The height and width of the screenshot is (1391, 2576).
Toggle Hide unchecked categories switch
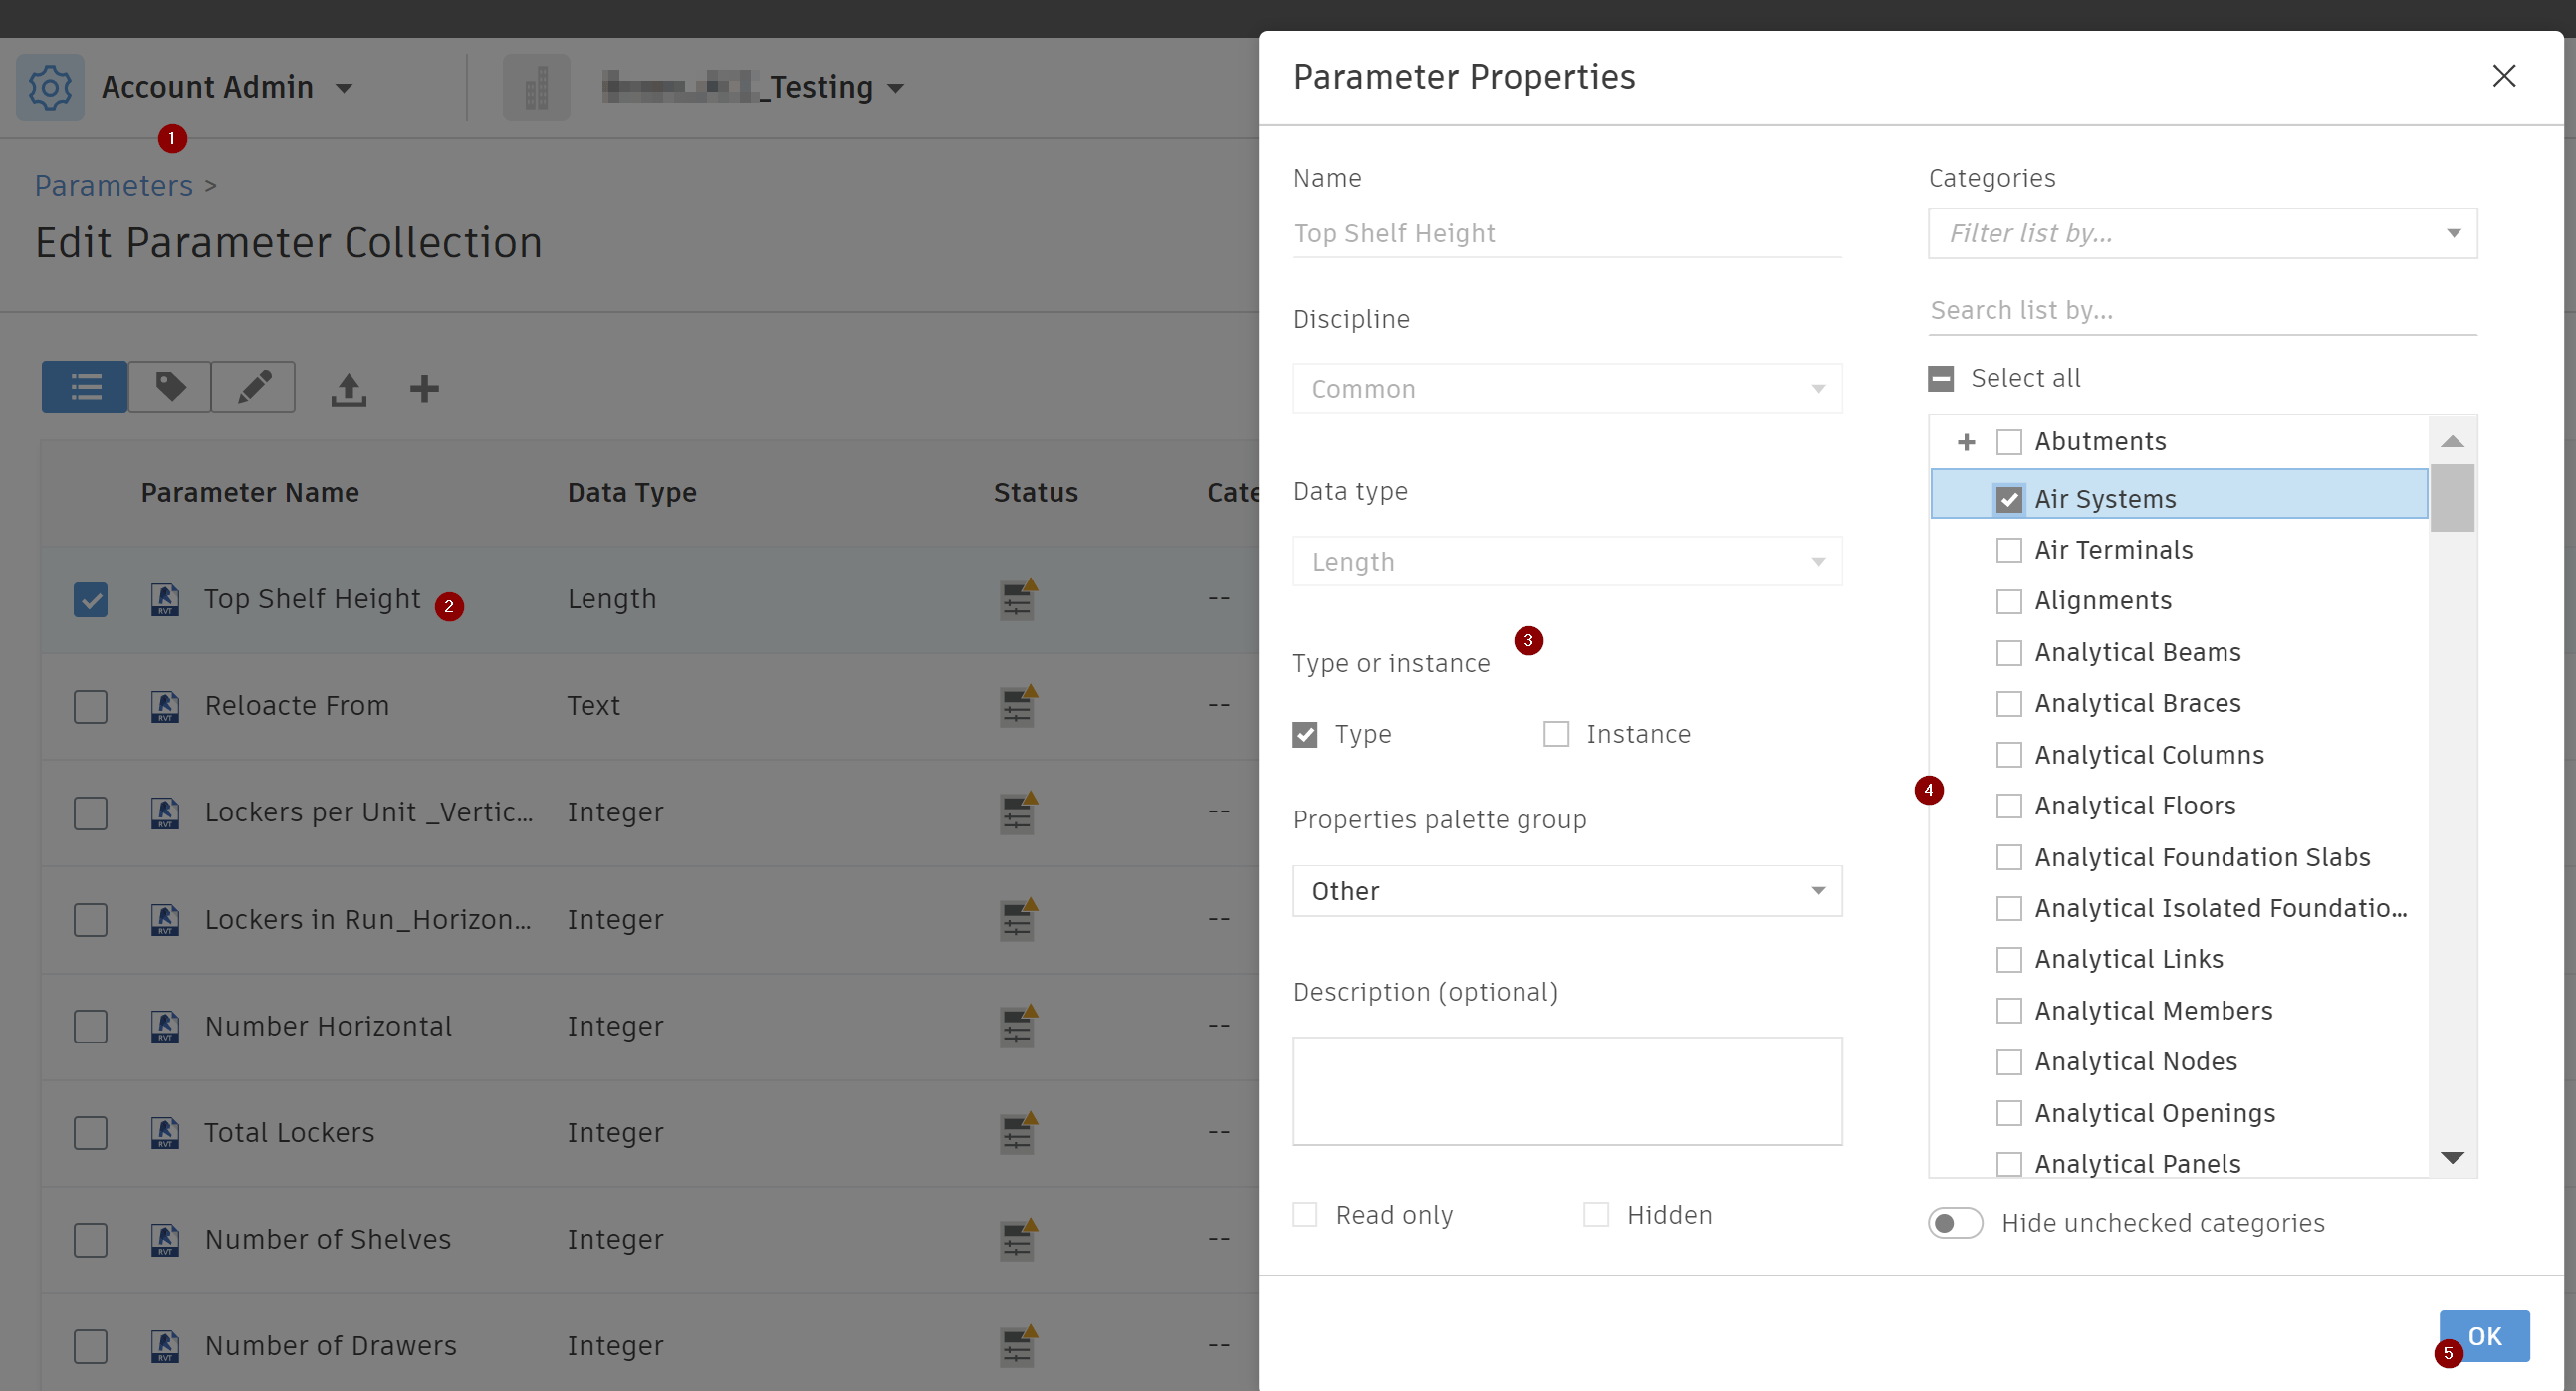point(1955,1222)
